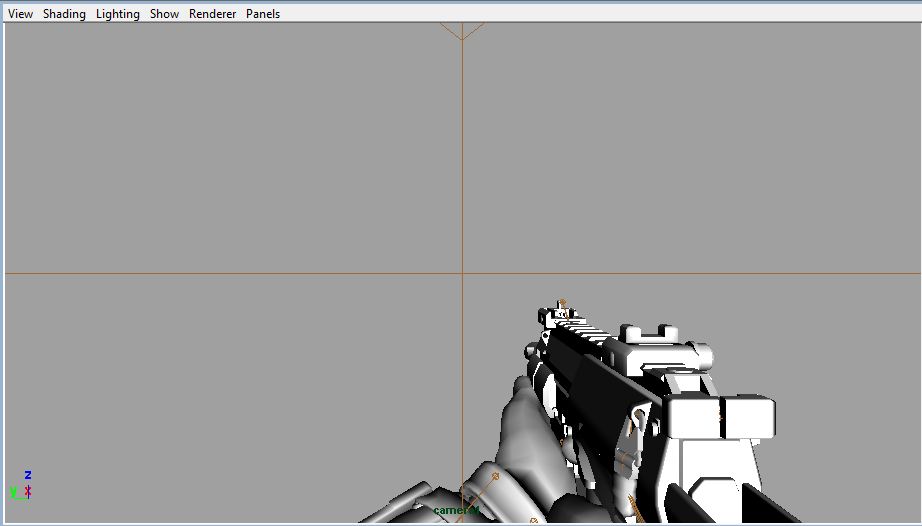Select the camera1 label in viewport
The width and height of the screenshot is (922, 526).
click(x=456, y=510)
